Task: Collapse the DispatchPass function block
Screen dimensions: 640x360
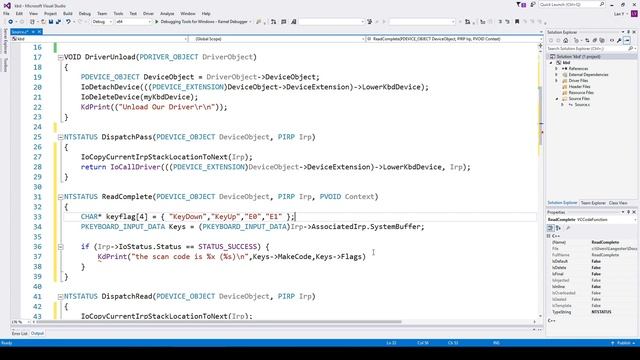Action: [60, 138]
